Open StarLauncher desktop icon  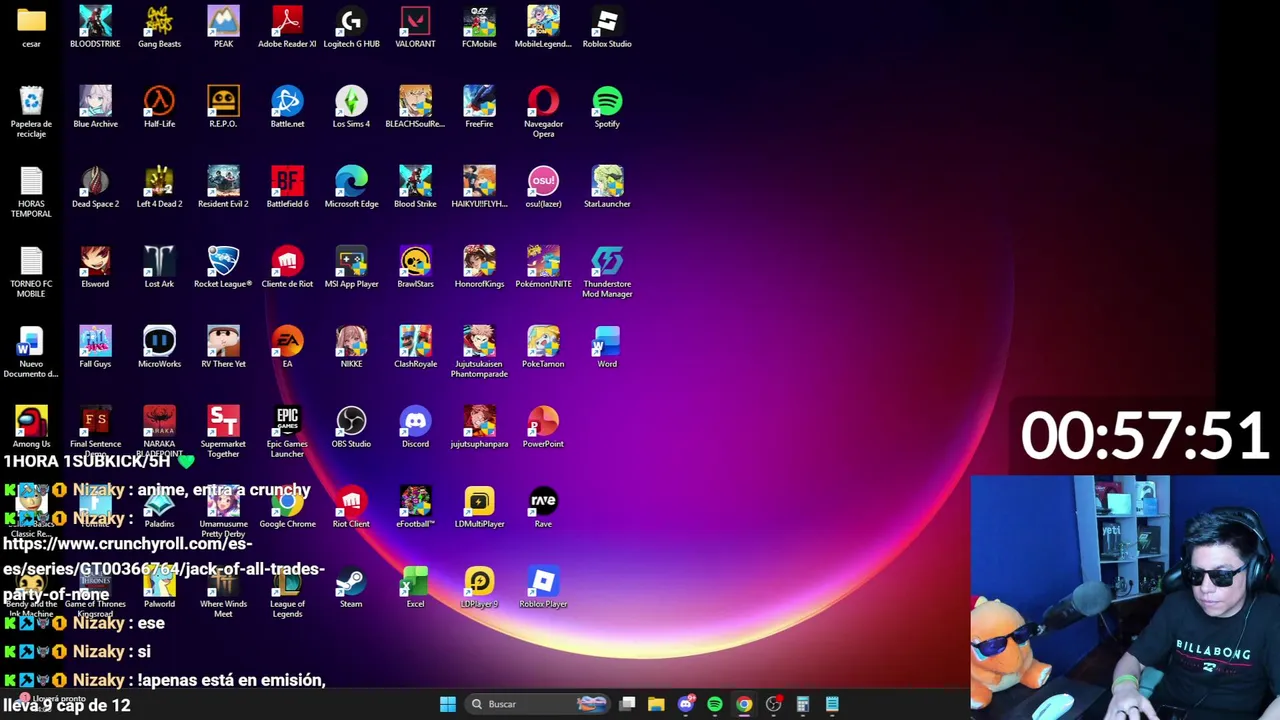607,187
